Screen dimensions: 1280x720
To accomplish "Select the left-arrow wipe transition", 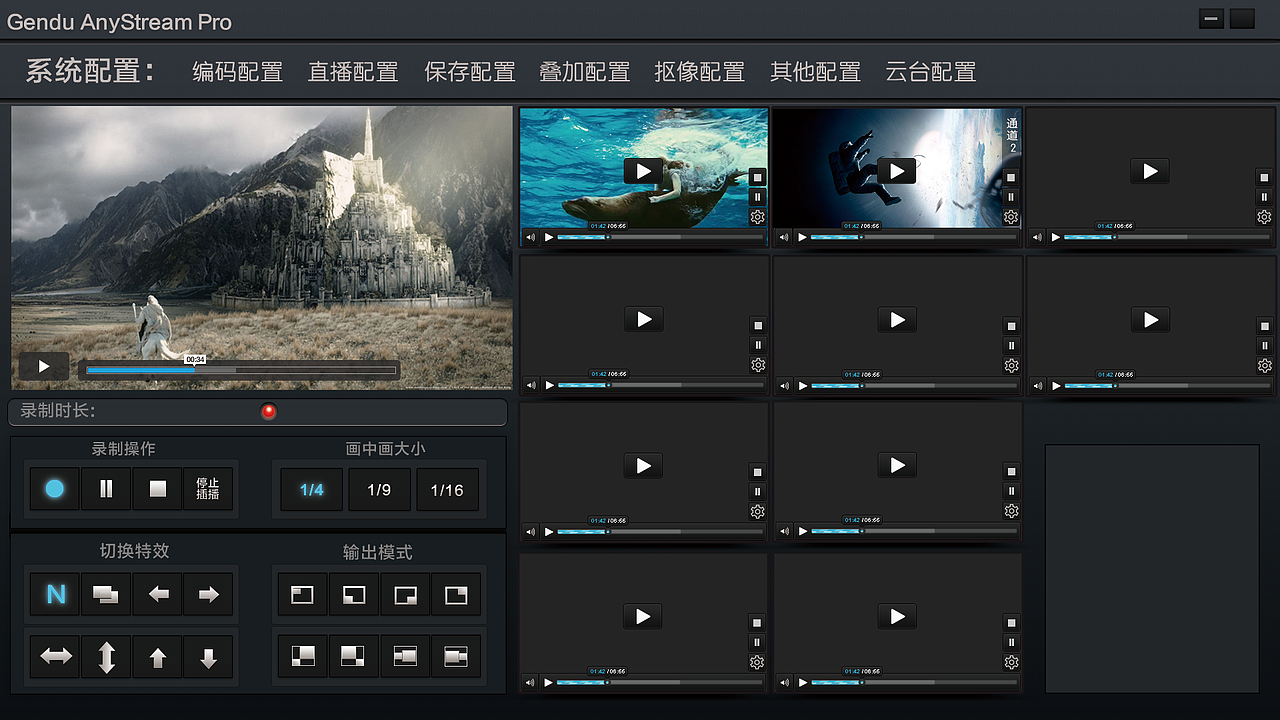I will 158,594.
